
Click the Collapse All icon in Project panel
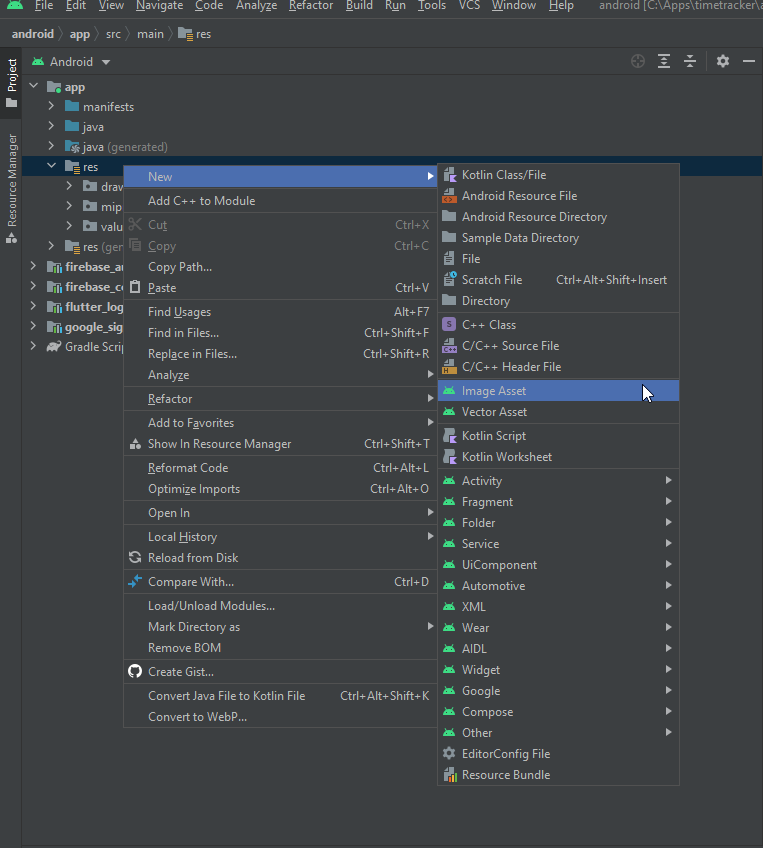(x=690, y=61)
